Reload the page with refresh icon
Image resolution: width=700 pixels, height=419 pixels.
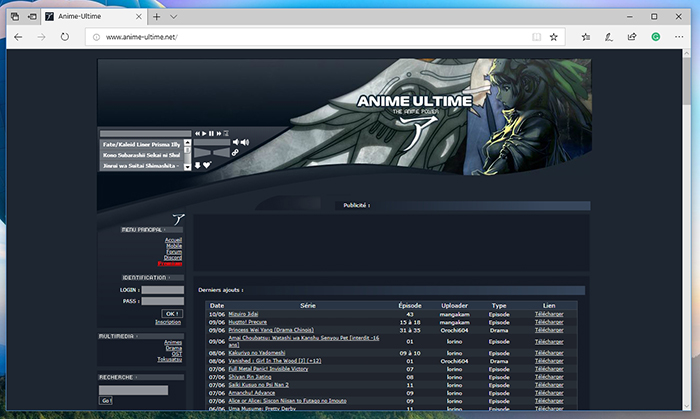[x=65, y=37]
